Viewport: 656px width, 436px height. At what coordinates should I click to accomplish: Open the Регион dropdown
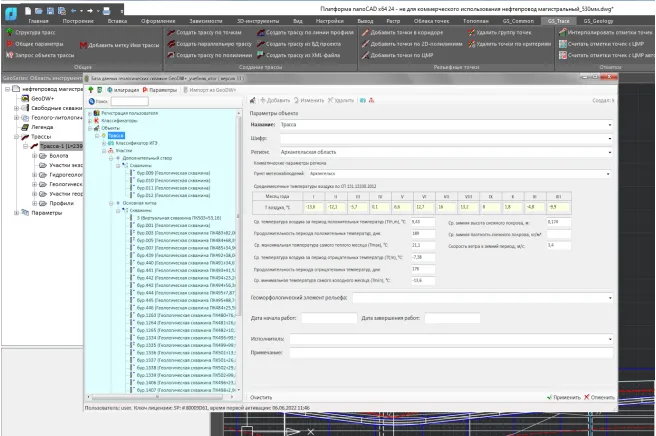[x=610, y=153]
